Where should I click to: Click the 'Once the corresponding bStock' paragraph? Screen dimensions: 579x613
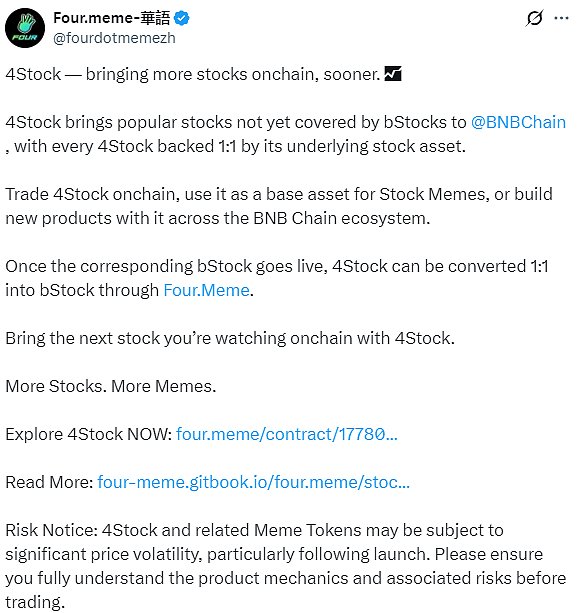[277, 278]
